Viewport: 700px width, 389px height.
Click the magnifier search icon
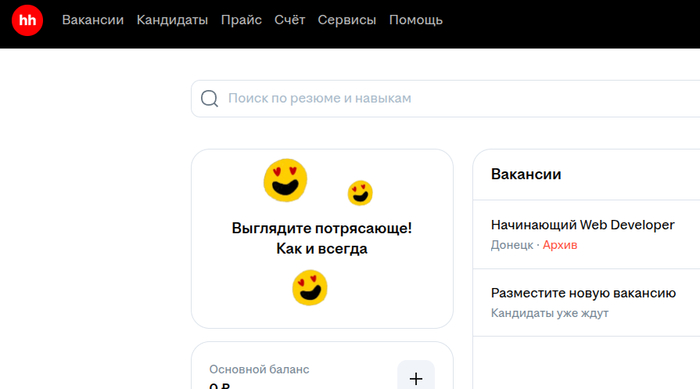pos(209,98)
